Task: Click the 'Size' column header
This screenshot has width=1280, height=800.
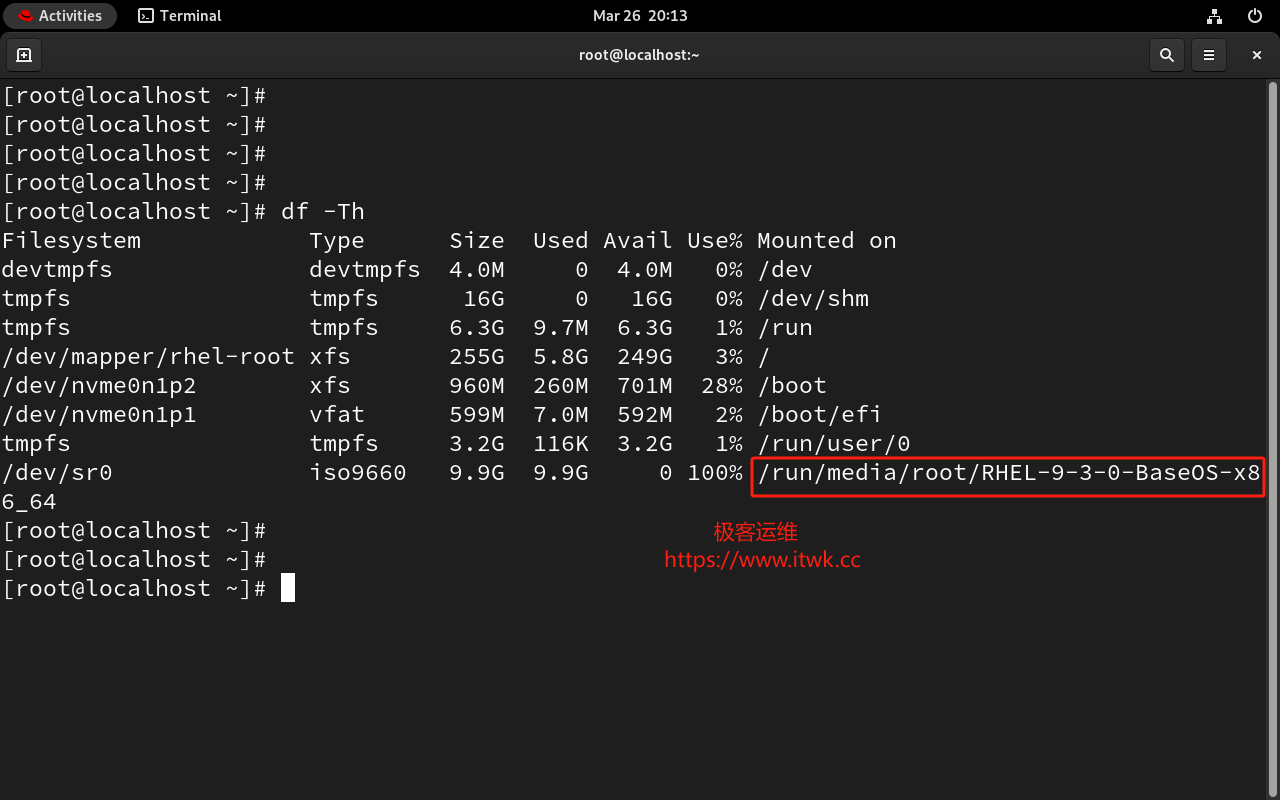Action: pyautogui.click(x=477, y=241)
